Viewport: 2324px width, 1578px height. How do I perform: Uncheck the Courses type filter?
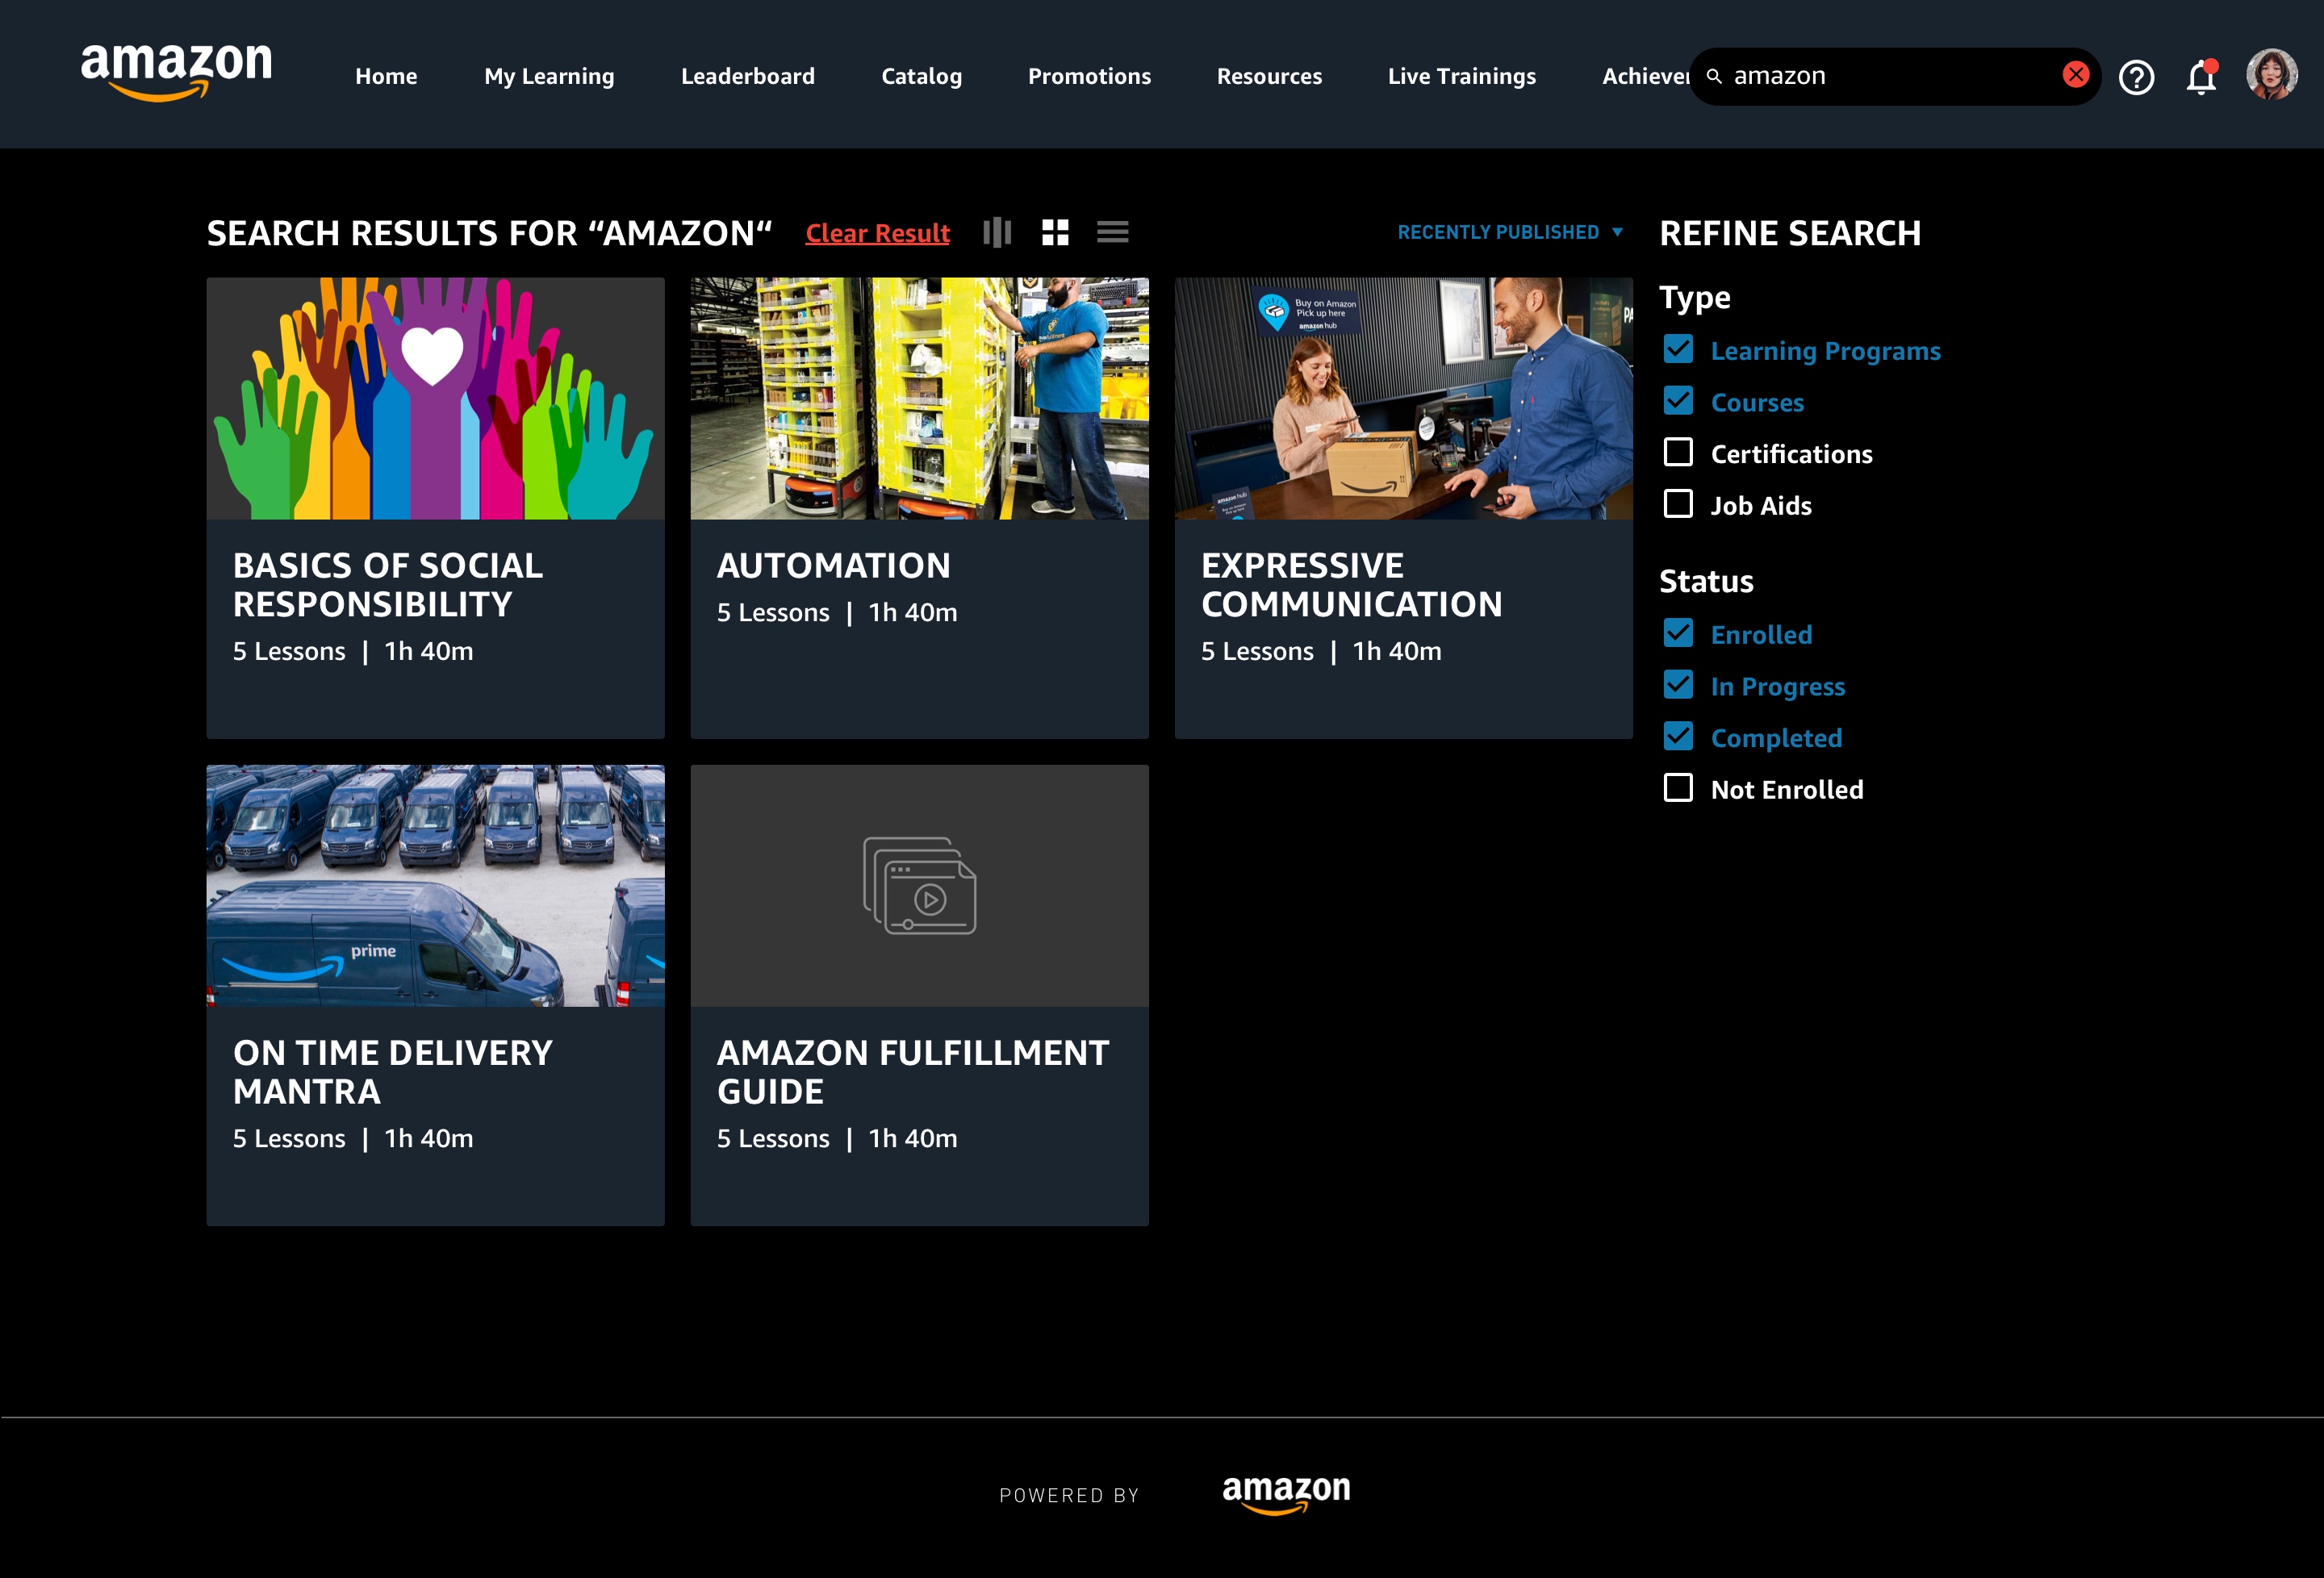[x=1678, y=401]
